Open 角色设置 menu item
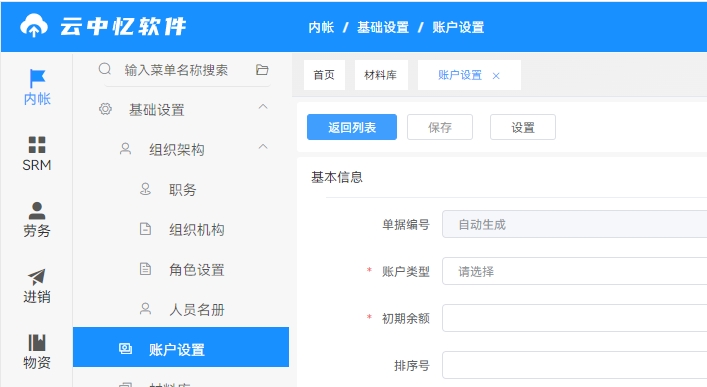 [181, 270]
